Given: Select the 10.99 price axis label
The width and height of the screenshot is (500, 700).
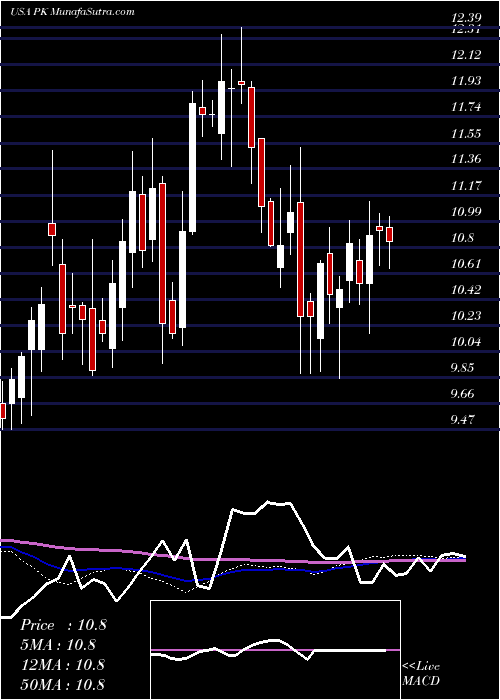Looking at the screenshot, I should (467, 211).
